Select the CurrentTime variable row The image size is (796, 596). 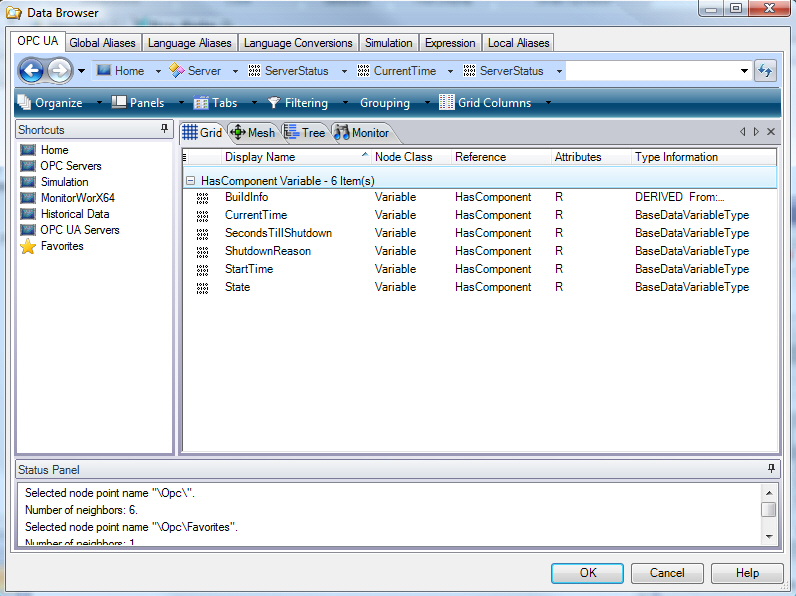tap(256, 215)
